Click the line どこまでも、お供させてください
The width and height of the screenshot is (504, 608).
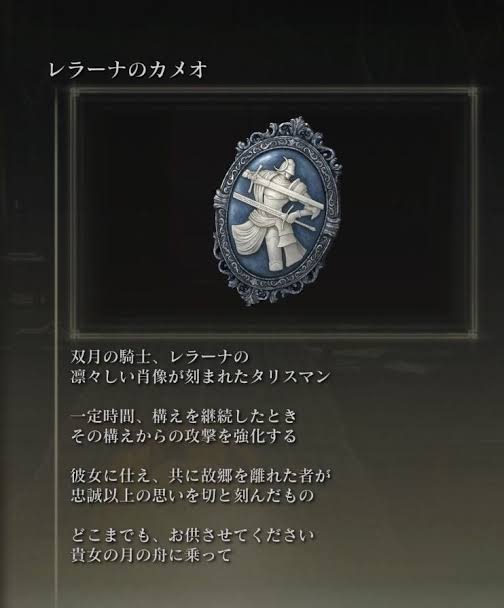(x=193, y=536)
